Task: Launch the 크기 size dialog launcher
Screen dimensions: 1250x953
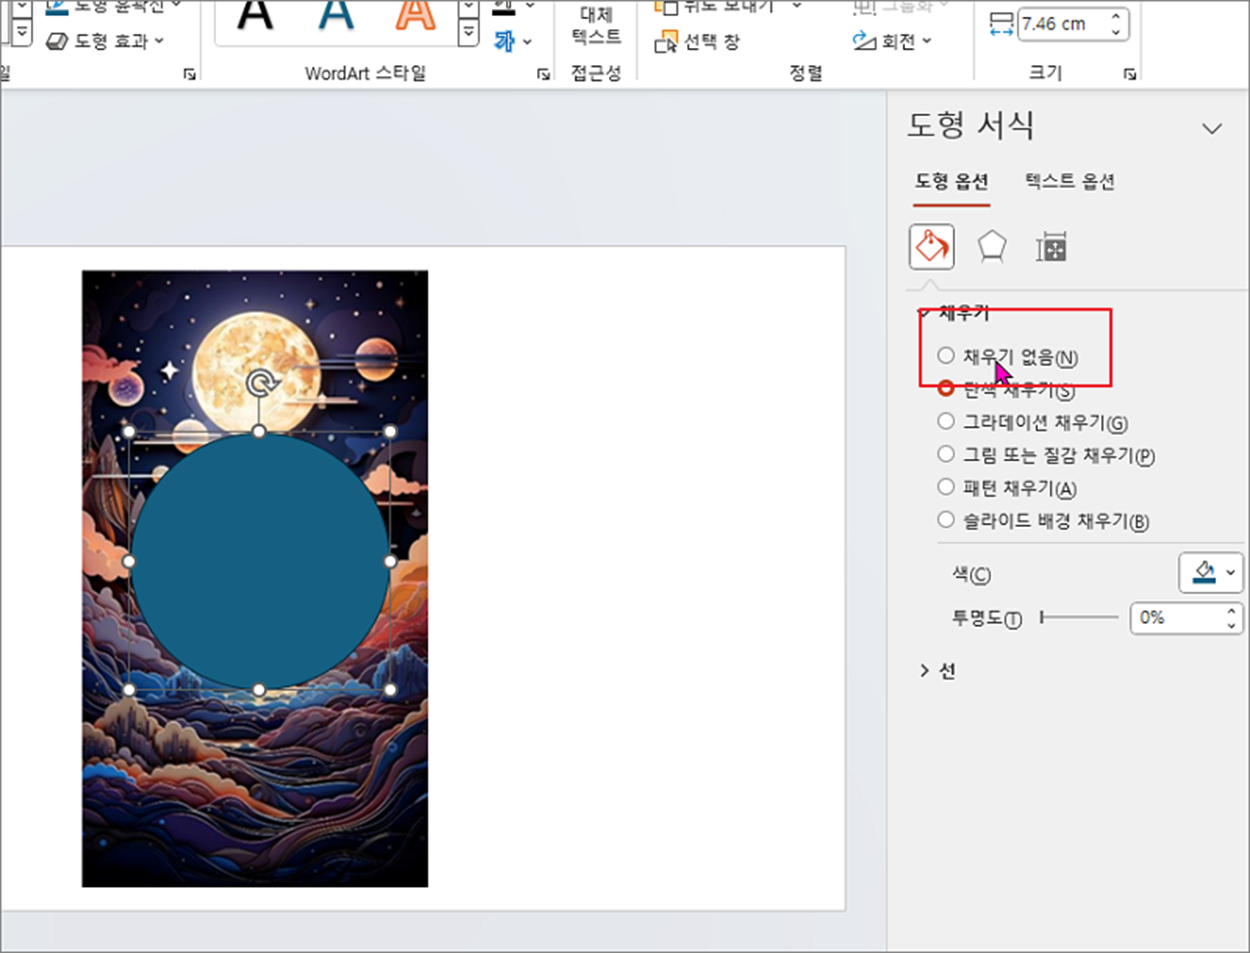Action: (1129, 74)
